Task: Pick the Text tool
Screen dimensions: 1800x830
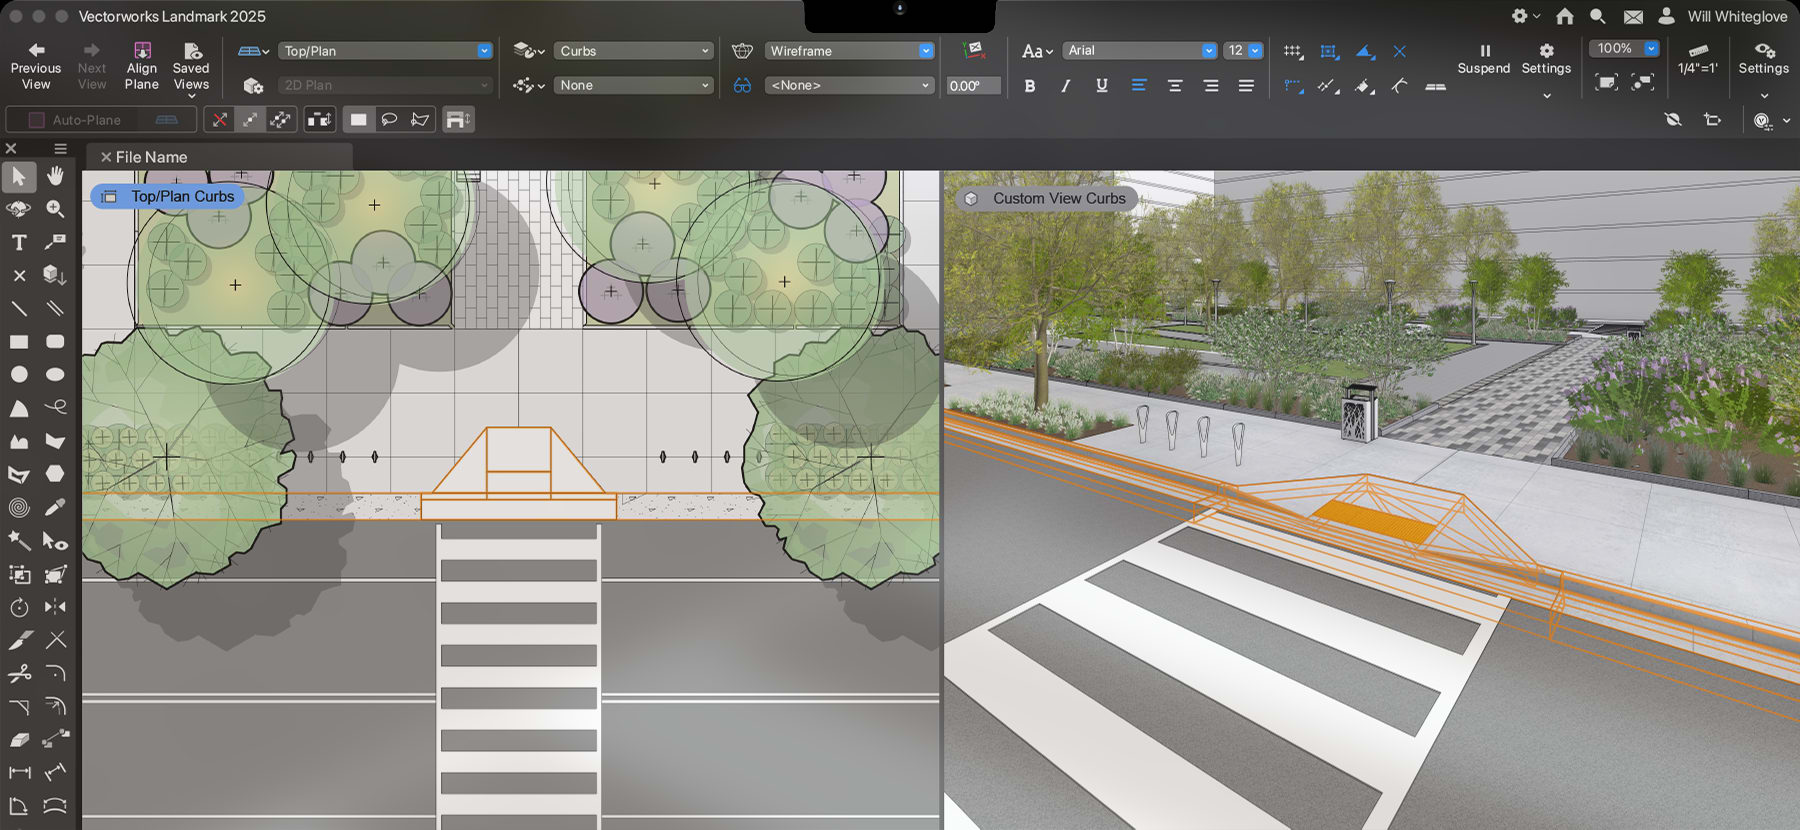Action: click(x=19, y=242)
